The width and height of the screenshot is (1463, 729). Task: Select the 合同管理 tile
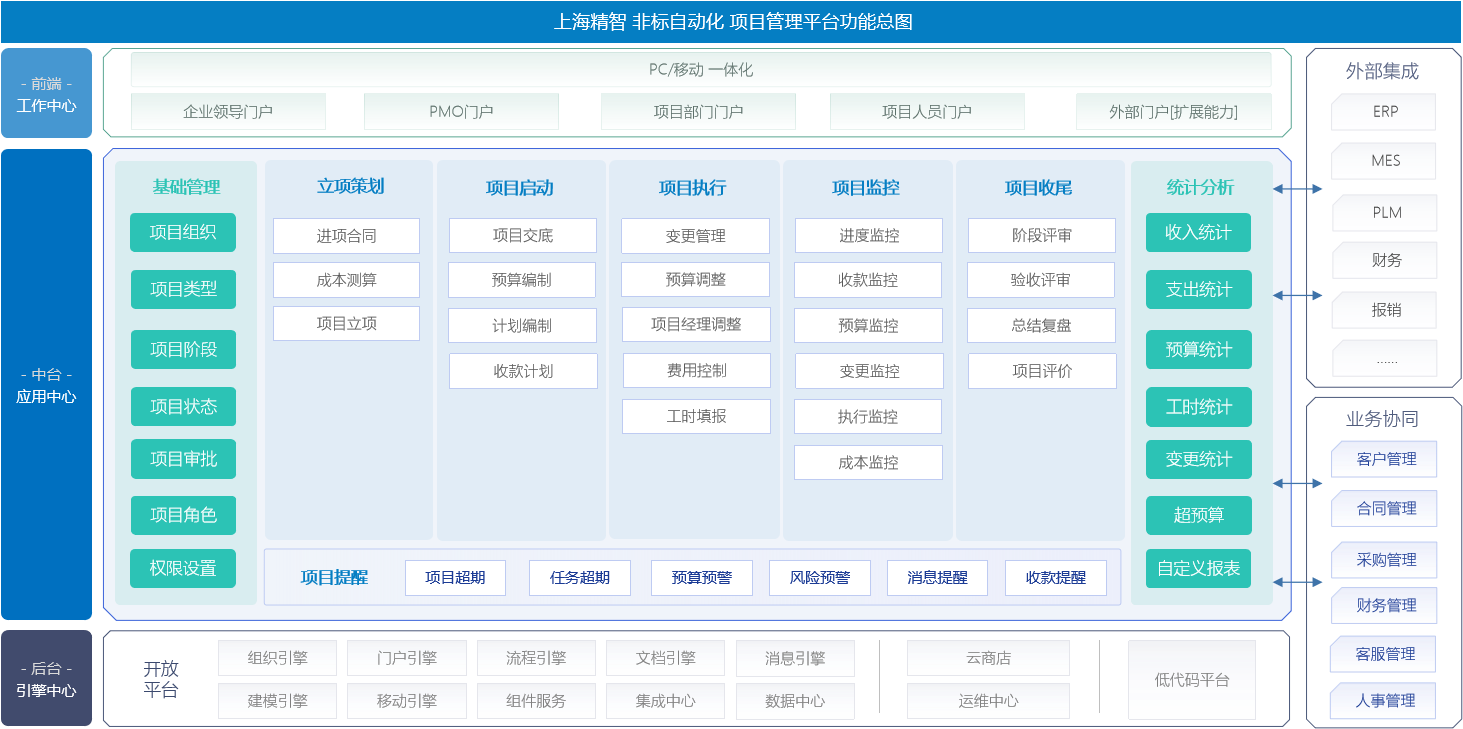(x=1384, y=508)
